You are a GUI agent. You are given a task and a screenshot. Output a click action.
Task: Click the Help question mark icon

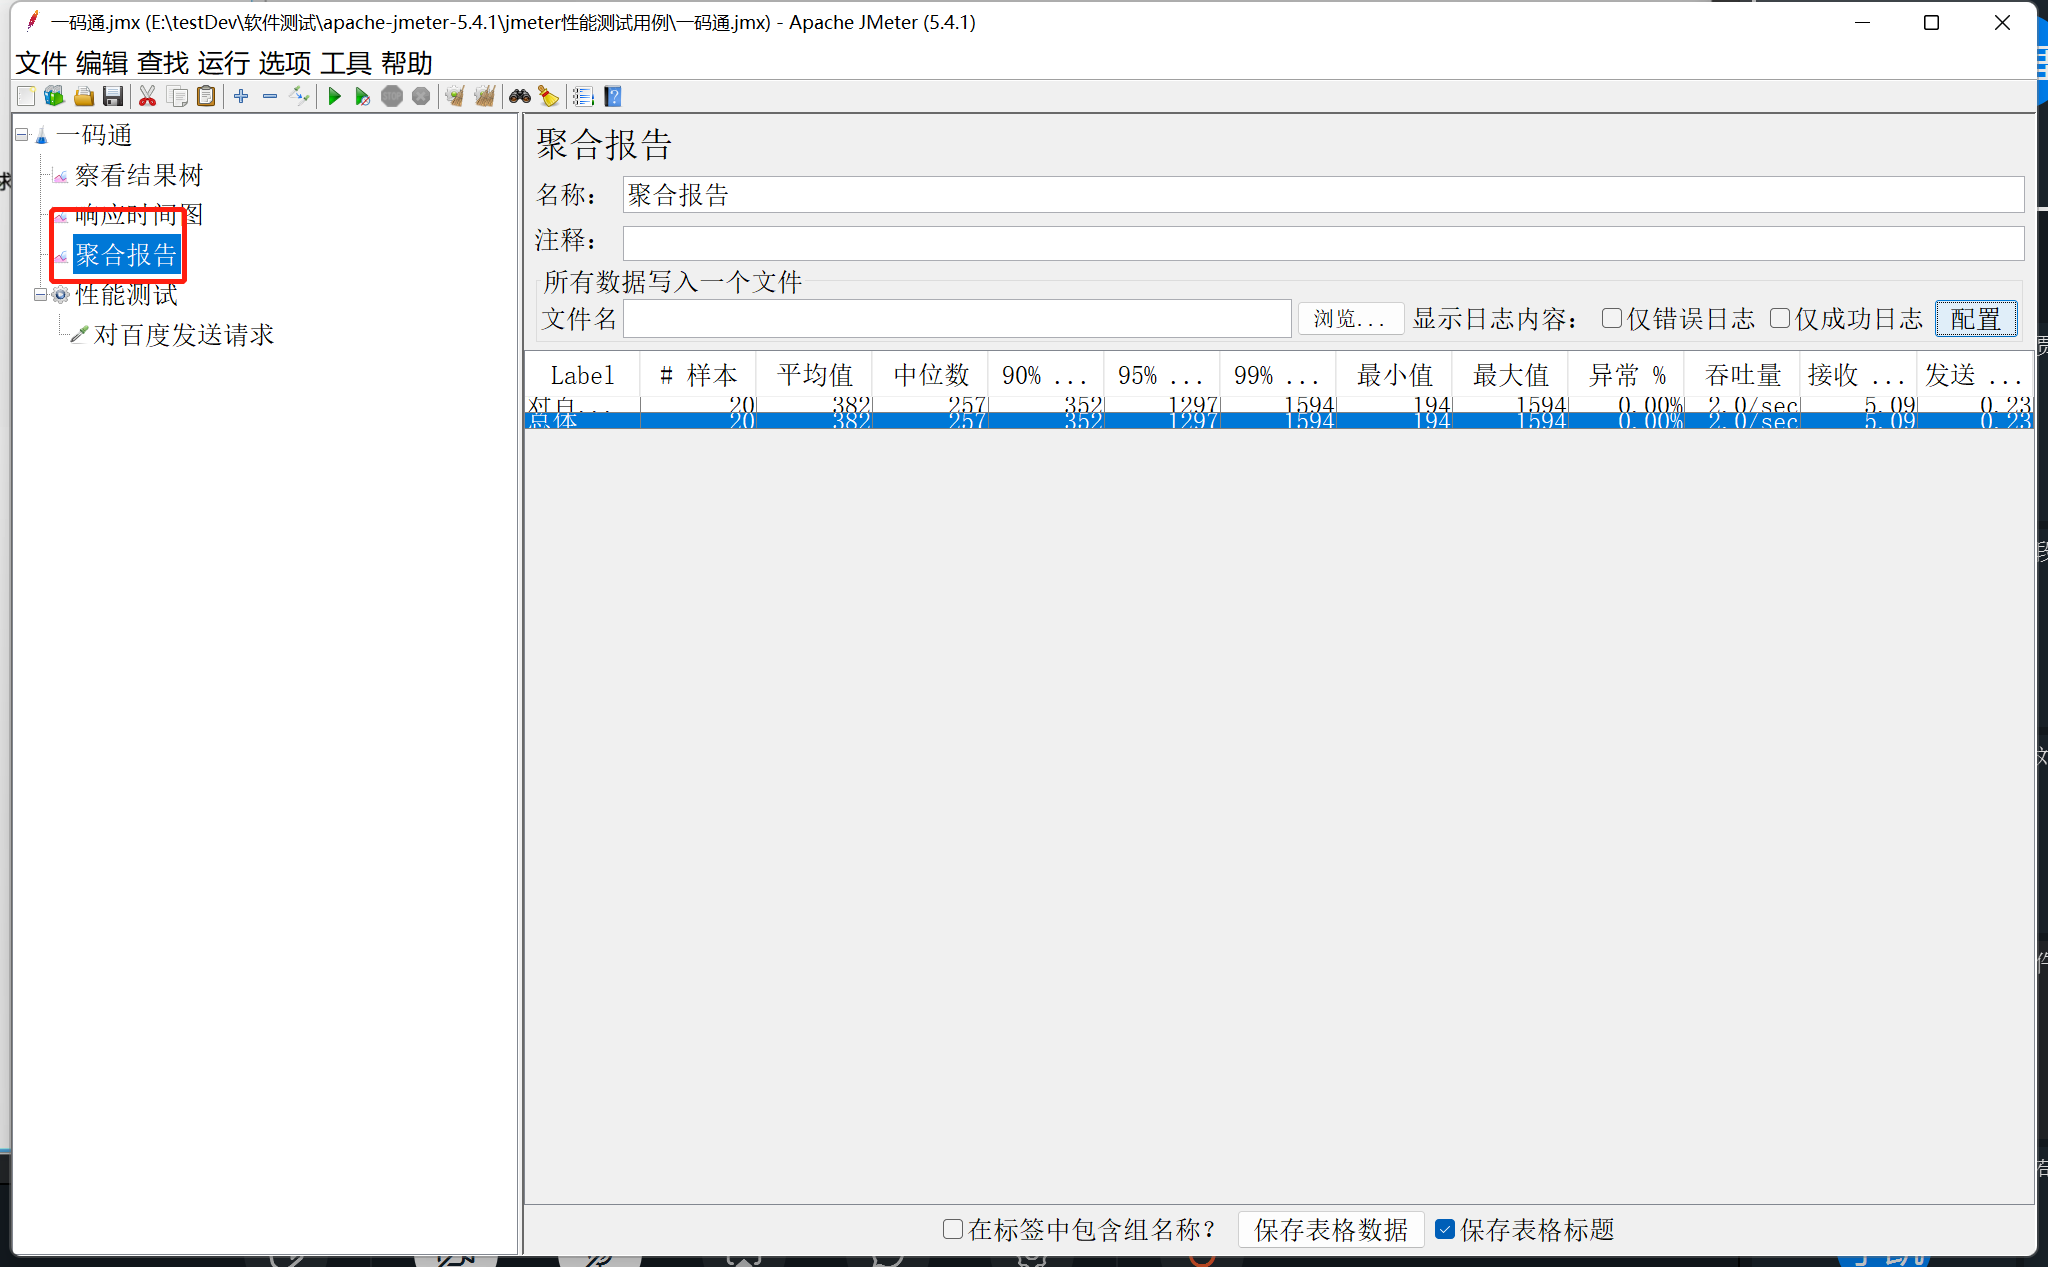[613, 96]
